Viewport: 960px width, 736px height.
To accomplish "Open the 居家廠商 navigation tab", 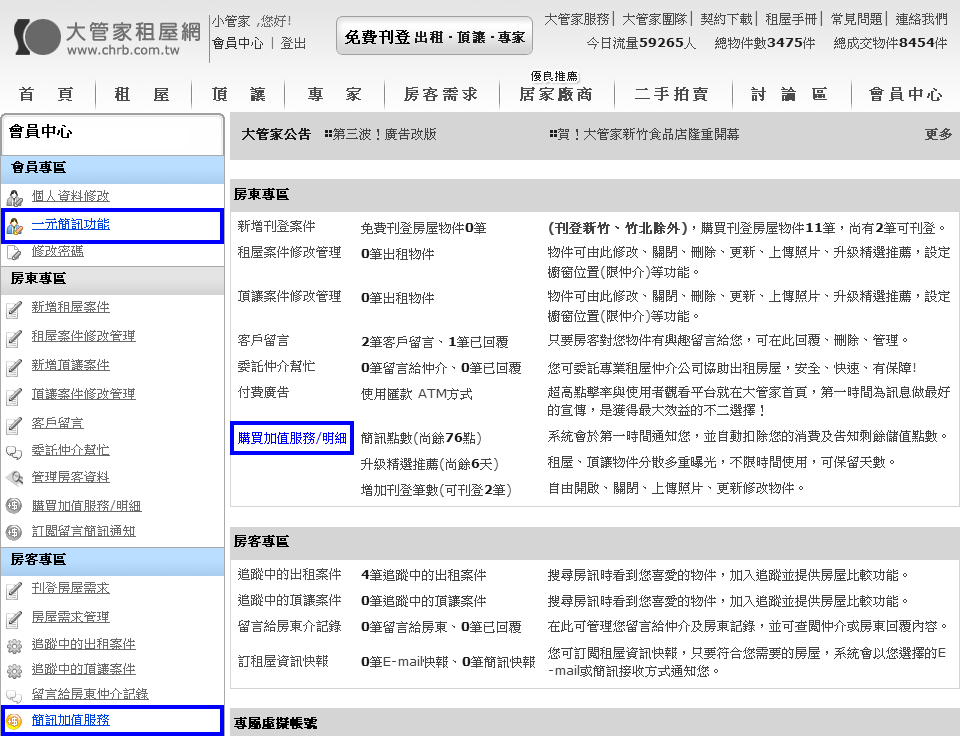I will click(556, 94).
